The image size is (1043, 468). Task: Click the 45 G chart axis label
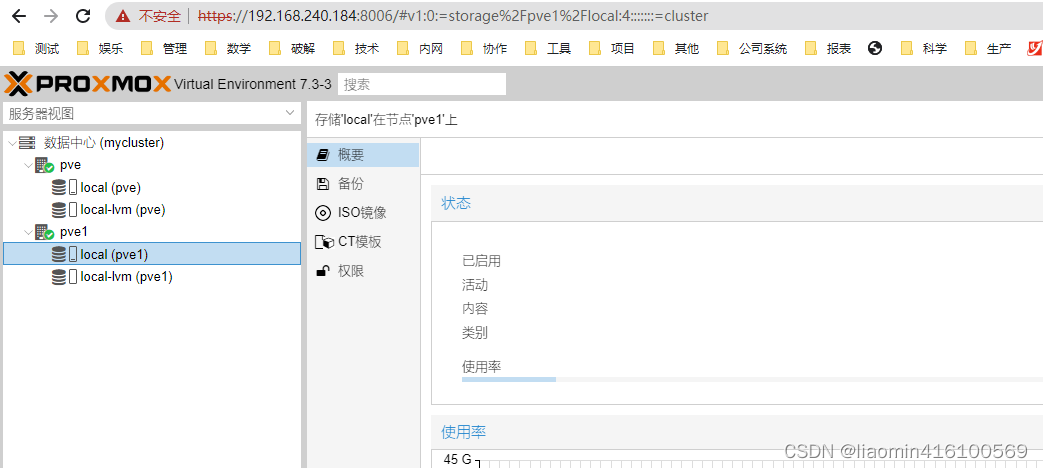click(458, 459)
